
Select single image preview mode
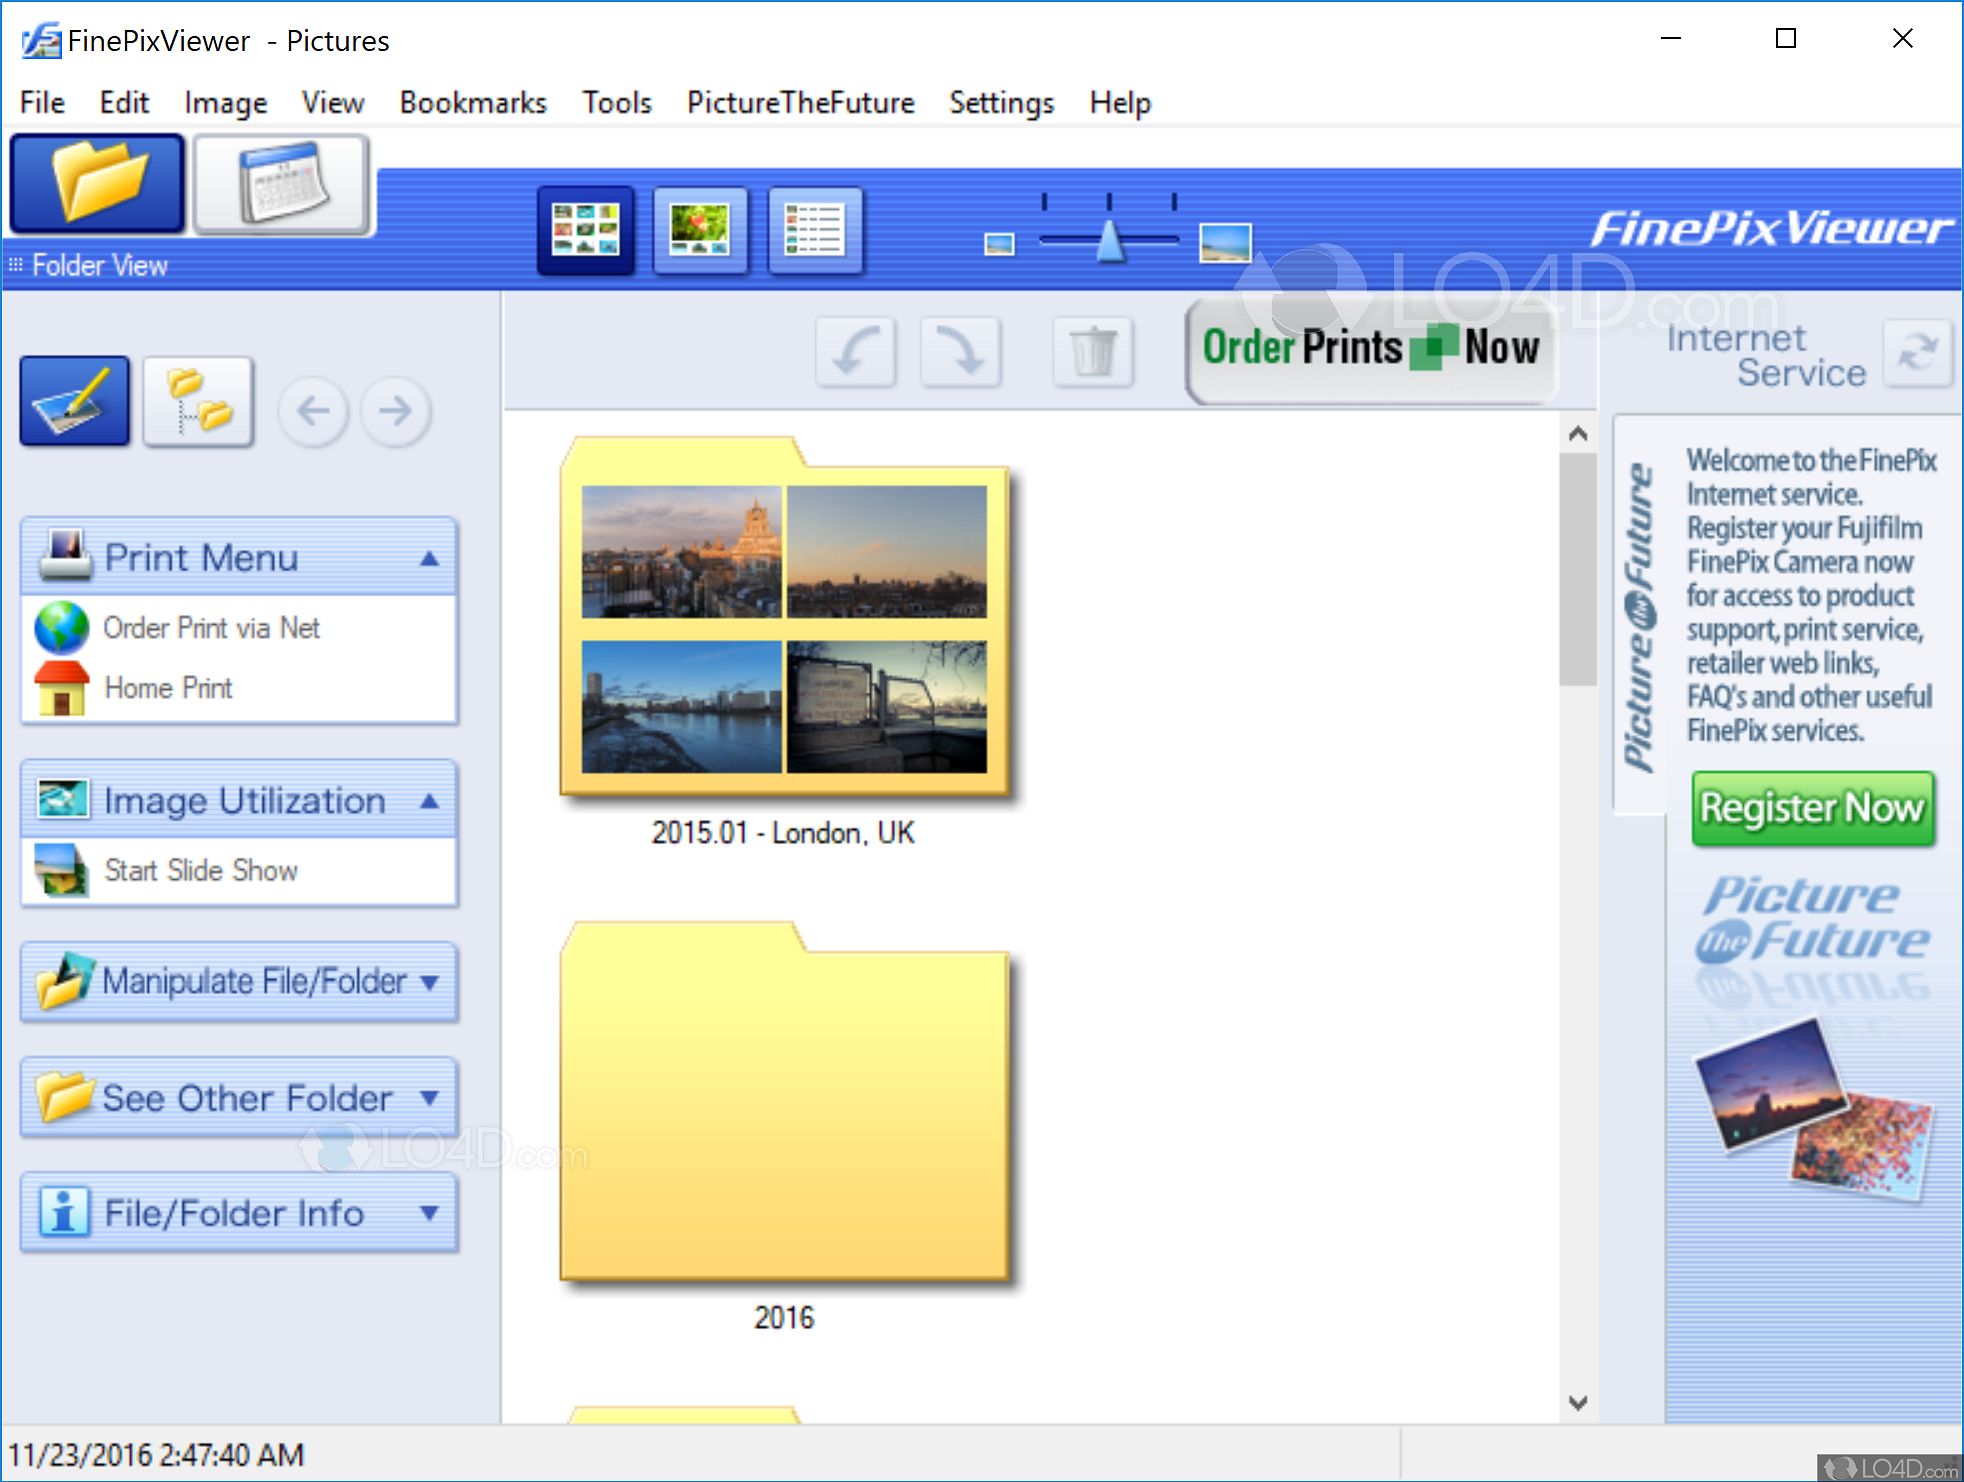pyautogui.click(x=700, y=230)
